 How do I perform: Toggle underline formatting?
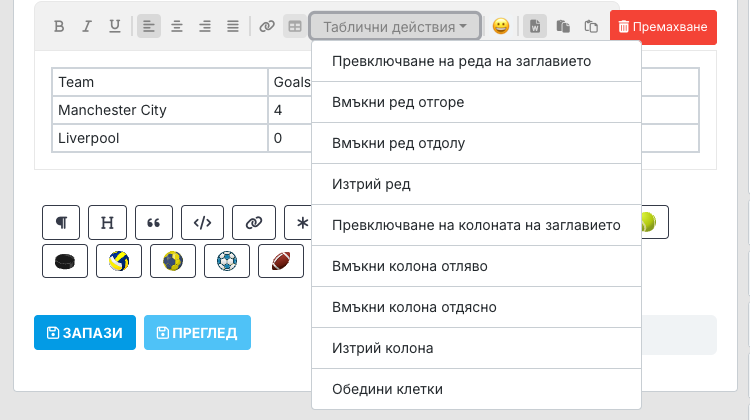[x=115, y=26]
